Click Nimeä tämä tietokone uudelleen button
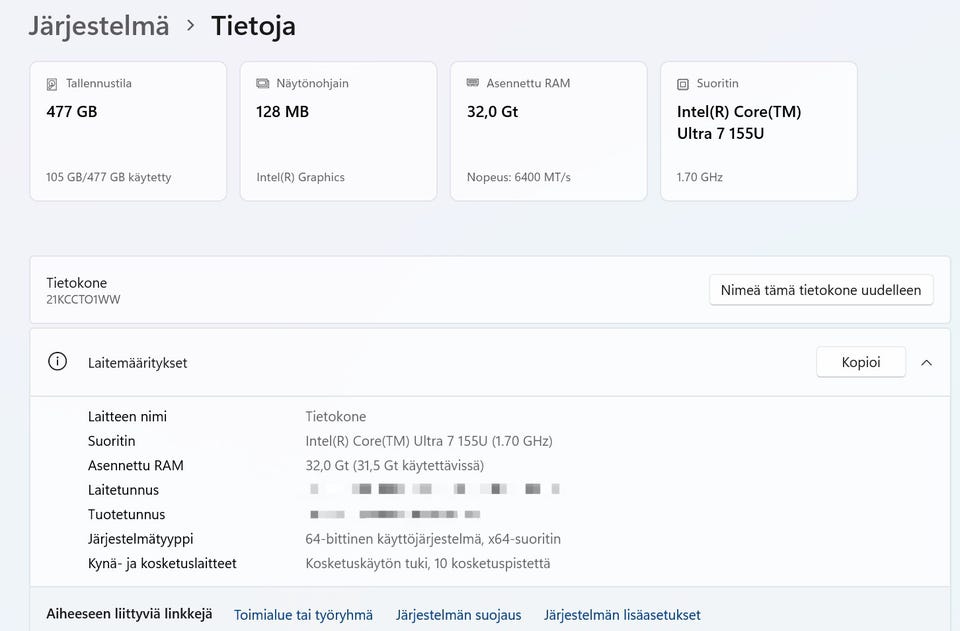960x631 pixels. [x=821, y=290]
